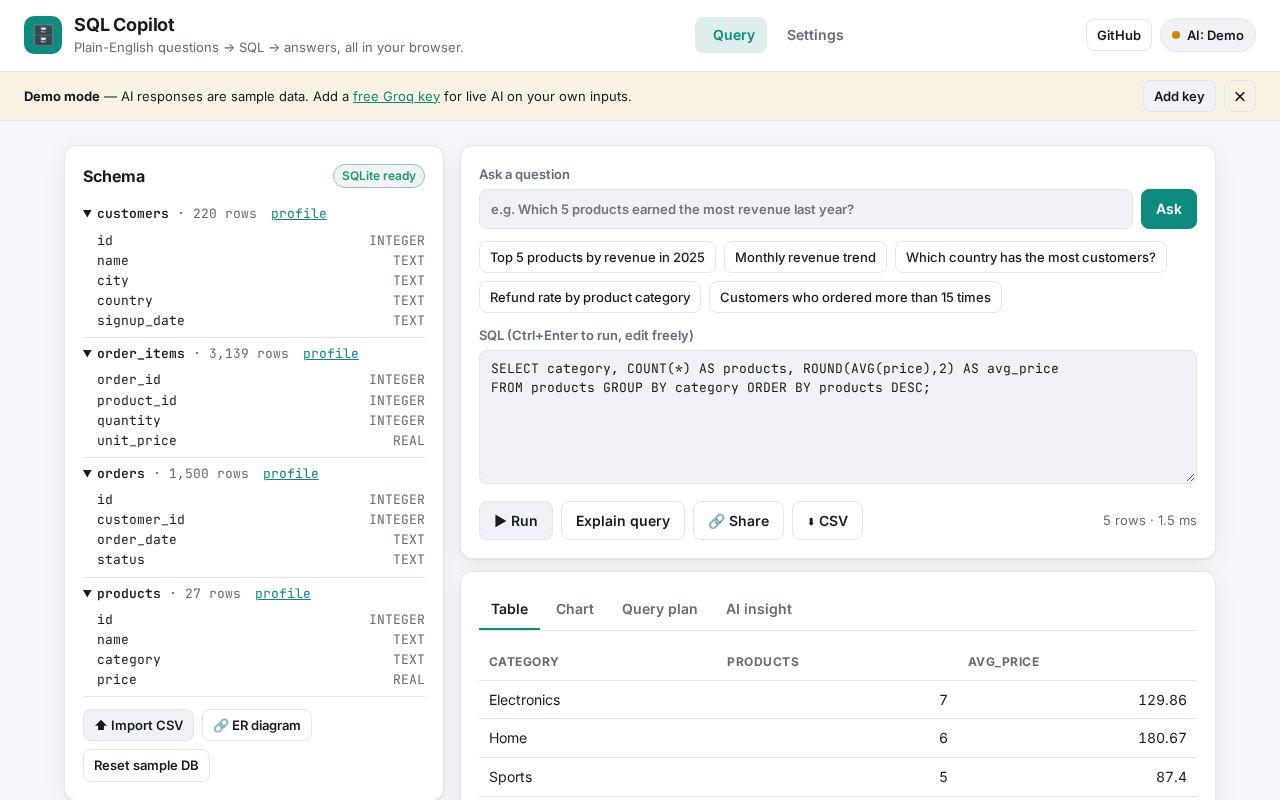The image size is (1280, 800).
Task: Choose 'Customers who ordered more than 15 times' suggestion
Action: [855, 297]
